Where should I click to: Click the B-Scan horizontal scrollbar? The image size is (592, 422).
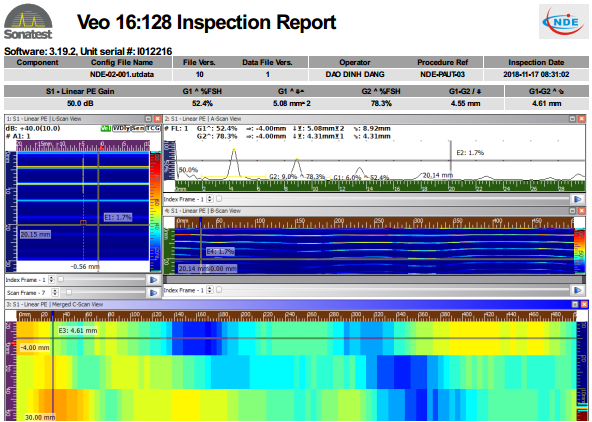374,279
